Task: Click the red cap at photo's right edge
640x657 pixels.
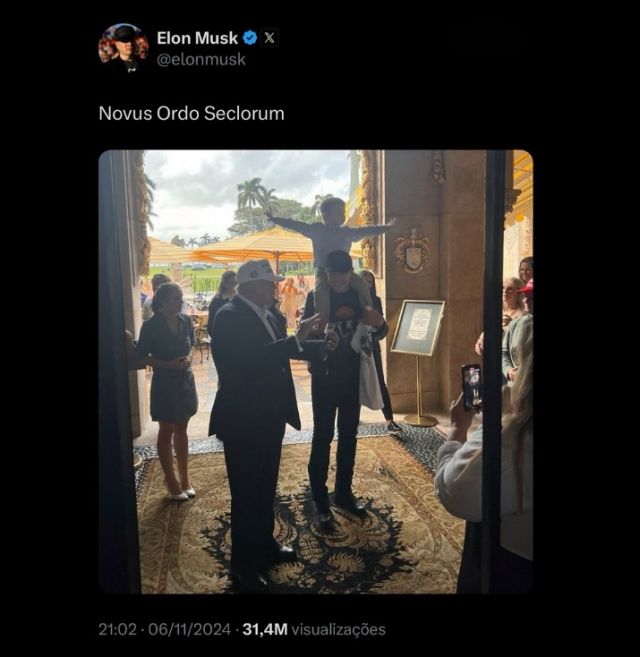Action: coord(526,287)
